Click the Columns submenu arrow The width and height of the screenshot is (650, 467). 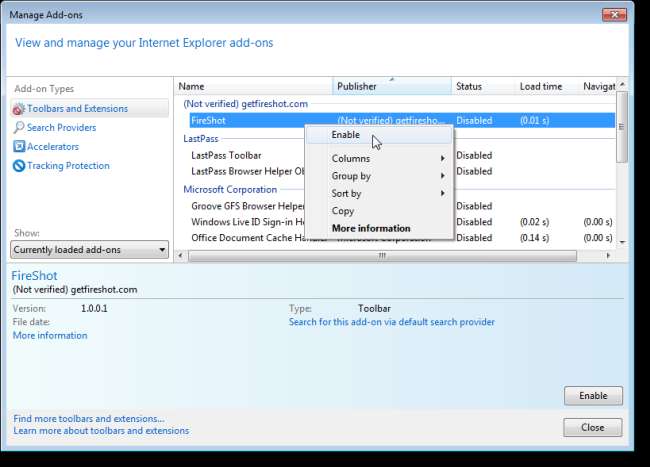(x=443, y=159)
